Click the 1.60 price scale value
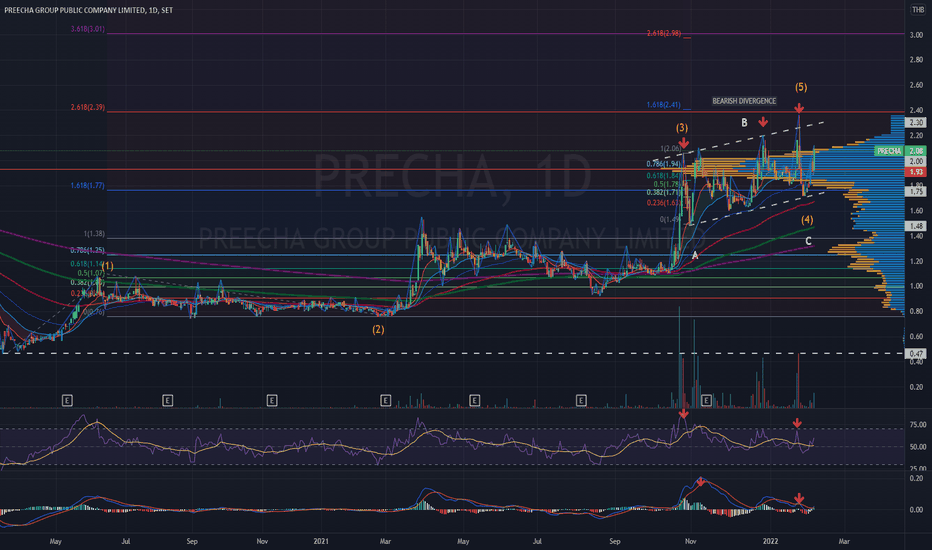932x550 pixels. pos(916,210)
